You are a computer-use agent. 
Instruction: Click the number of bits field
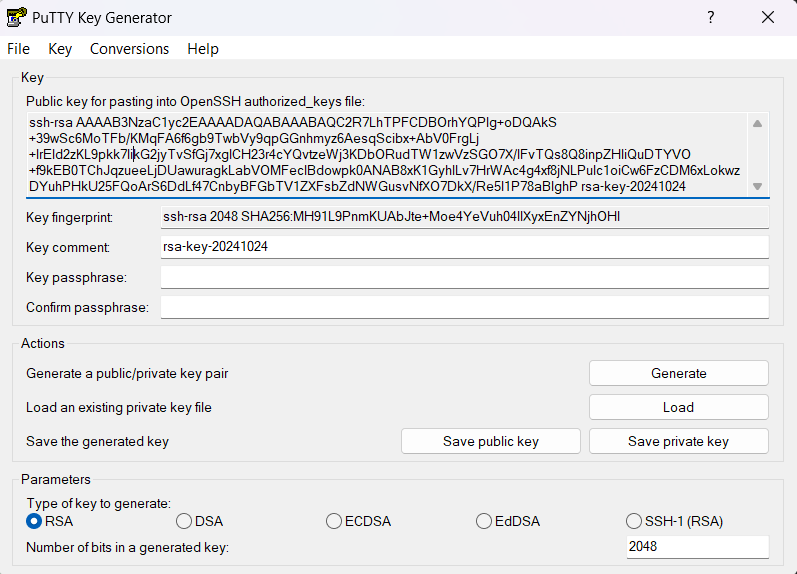[697, 547]
